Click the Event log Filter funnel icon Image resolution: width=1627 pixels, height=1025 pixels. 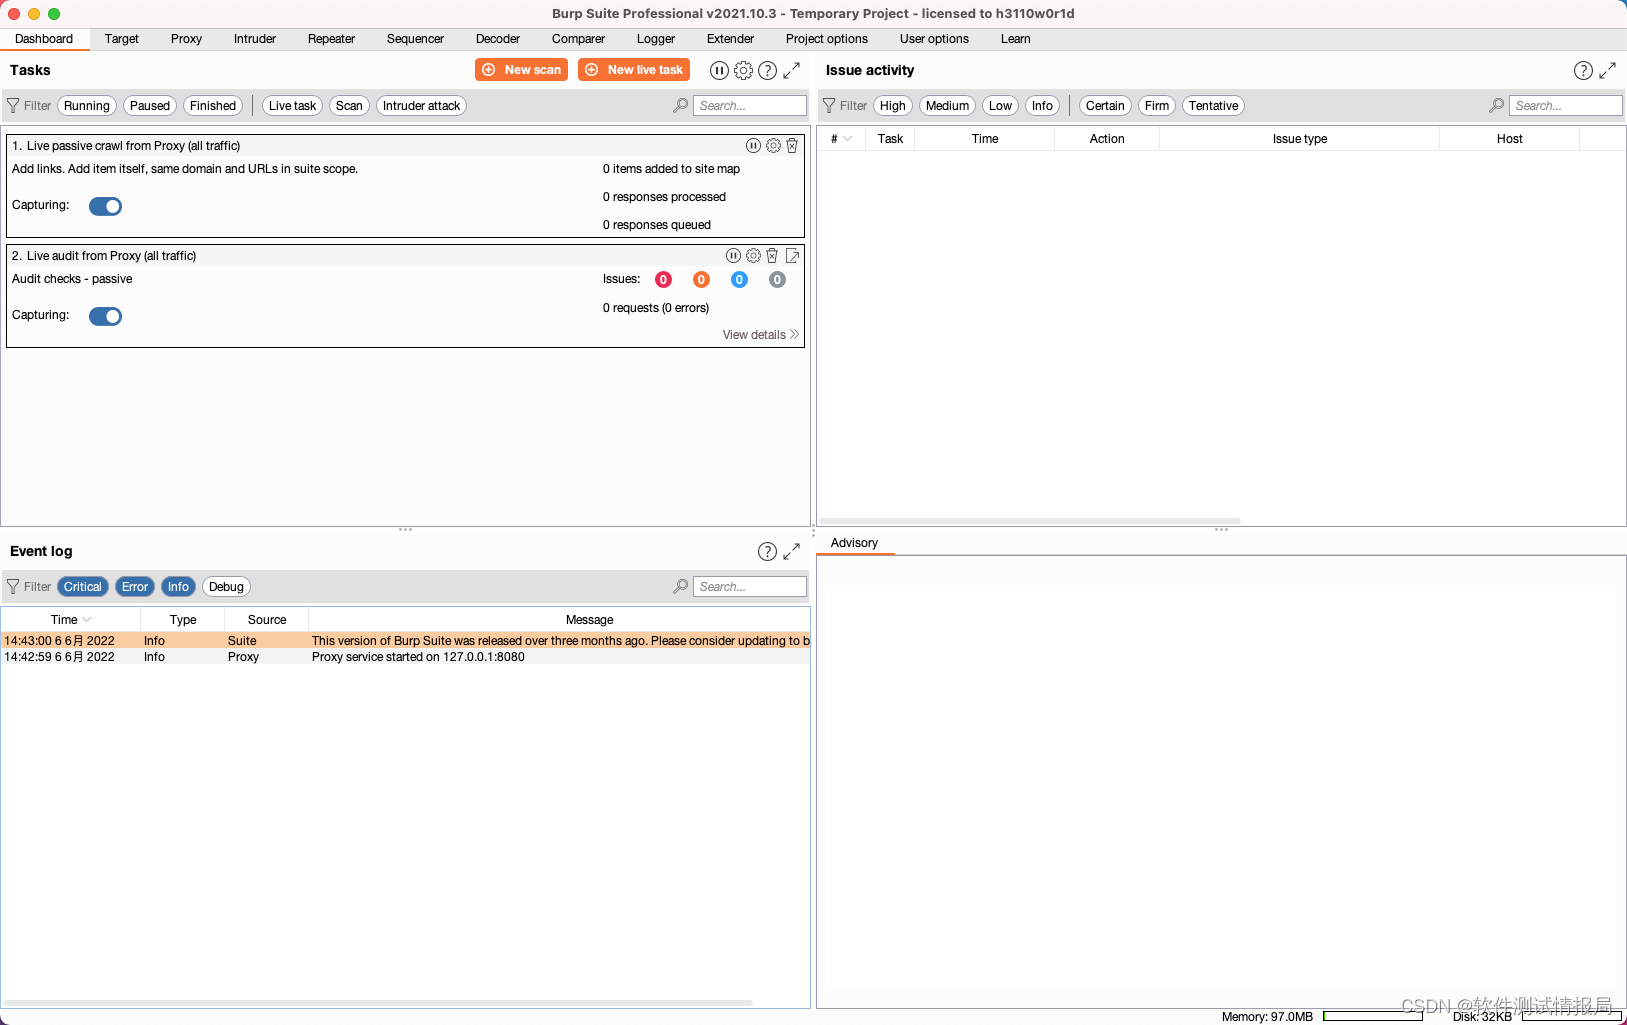(13, 586)
